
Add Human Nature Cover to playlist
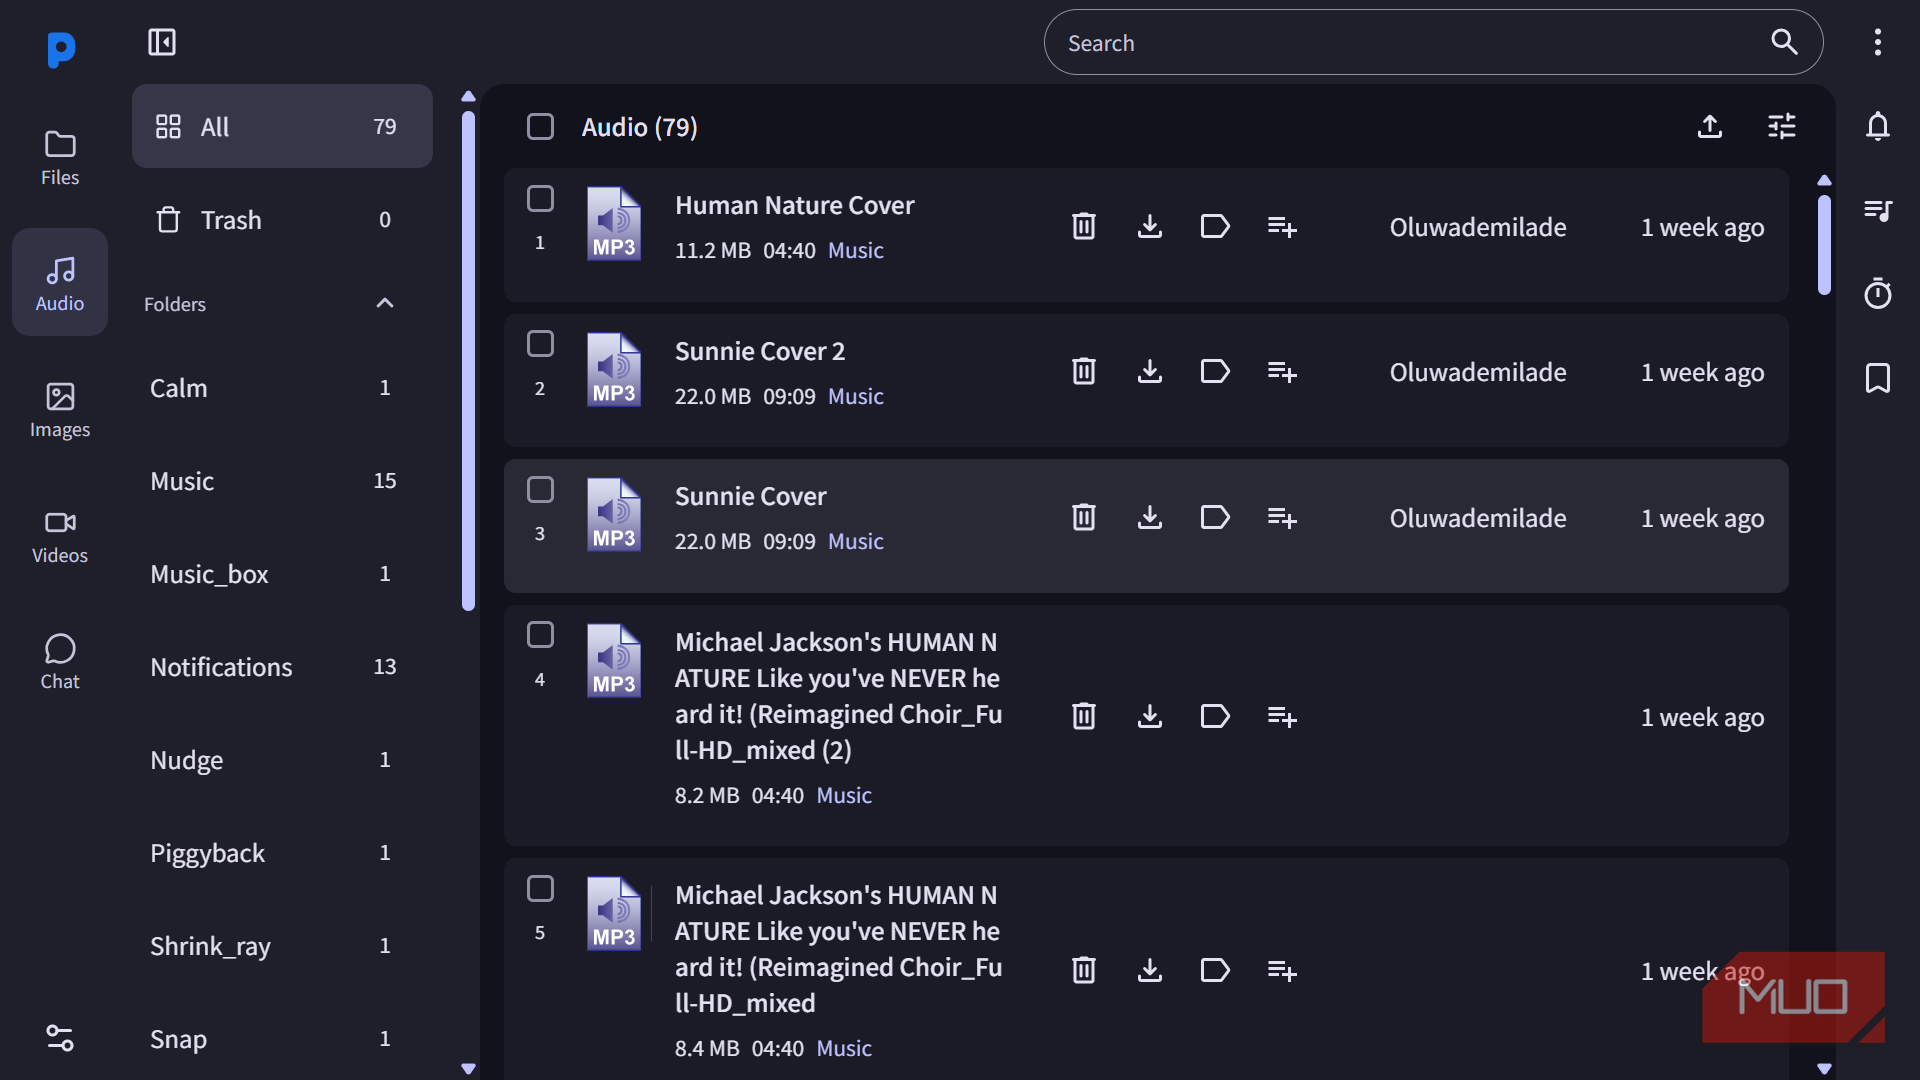pos(1282,226)
